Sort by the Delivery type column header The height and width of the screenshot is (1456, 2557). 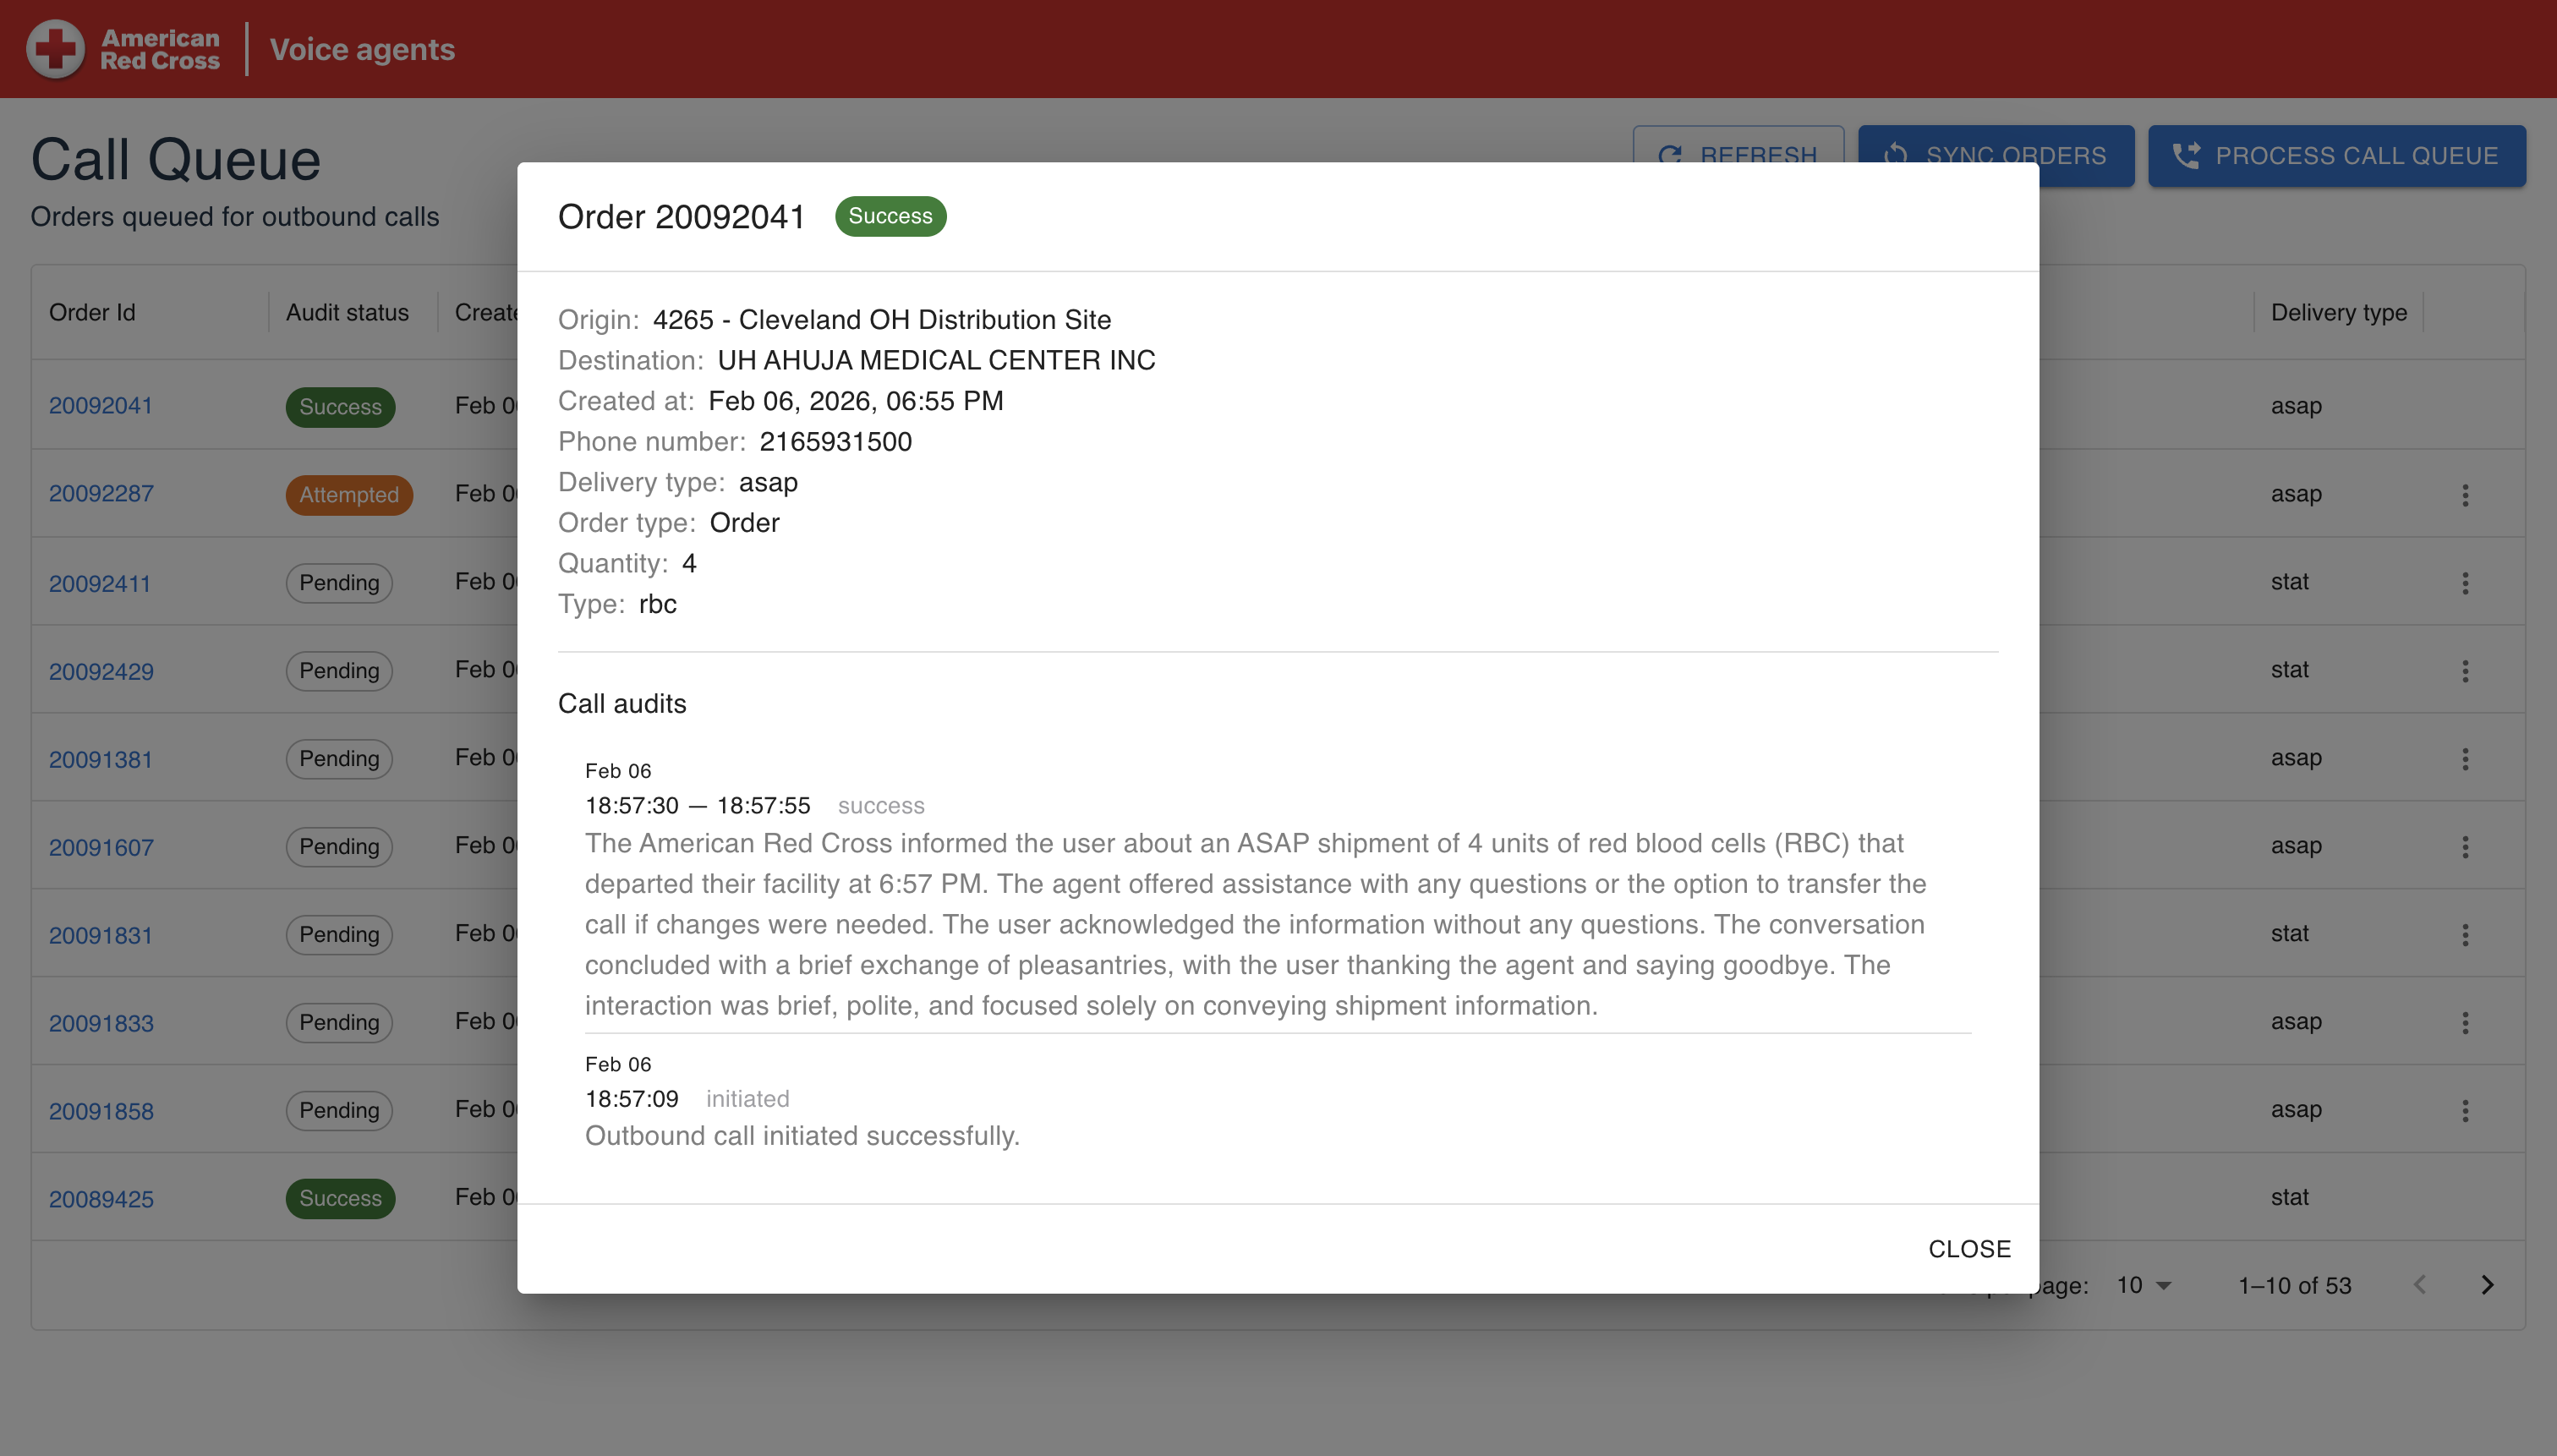2338,313
